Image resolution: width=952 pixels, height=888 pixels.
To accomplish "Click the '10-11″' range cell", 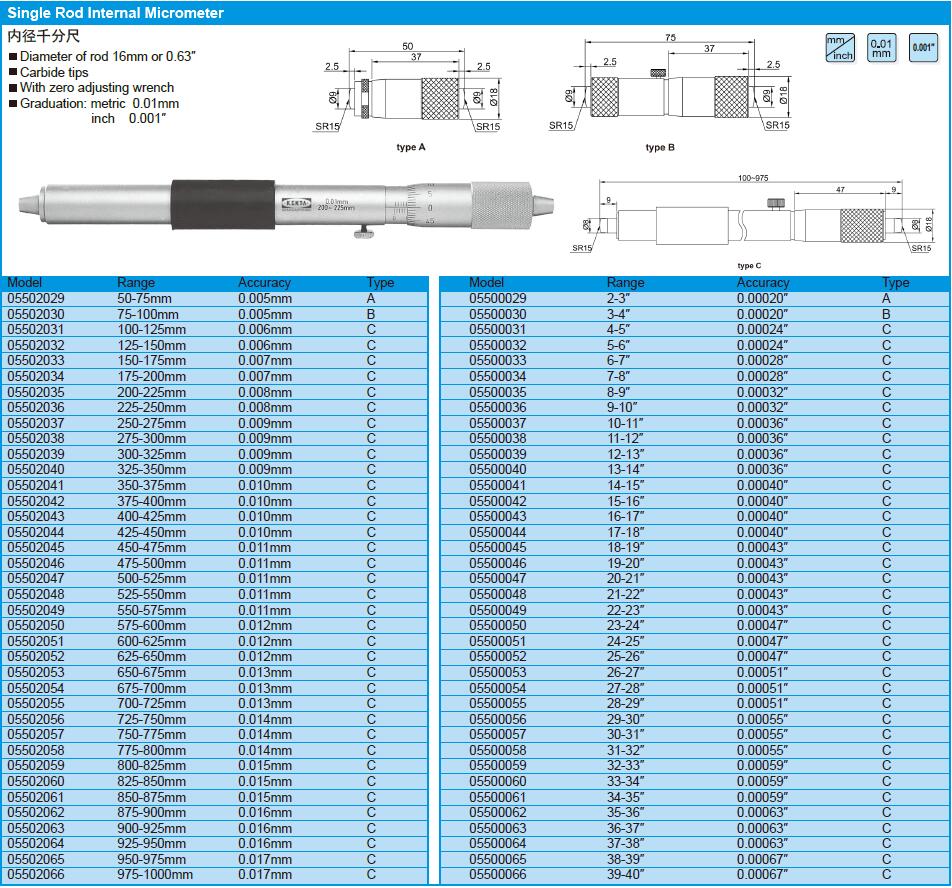I will pyautogui.click(x=625, y=423).
